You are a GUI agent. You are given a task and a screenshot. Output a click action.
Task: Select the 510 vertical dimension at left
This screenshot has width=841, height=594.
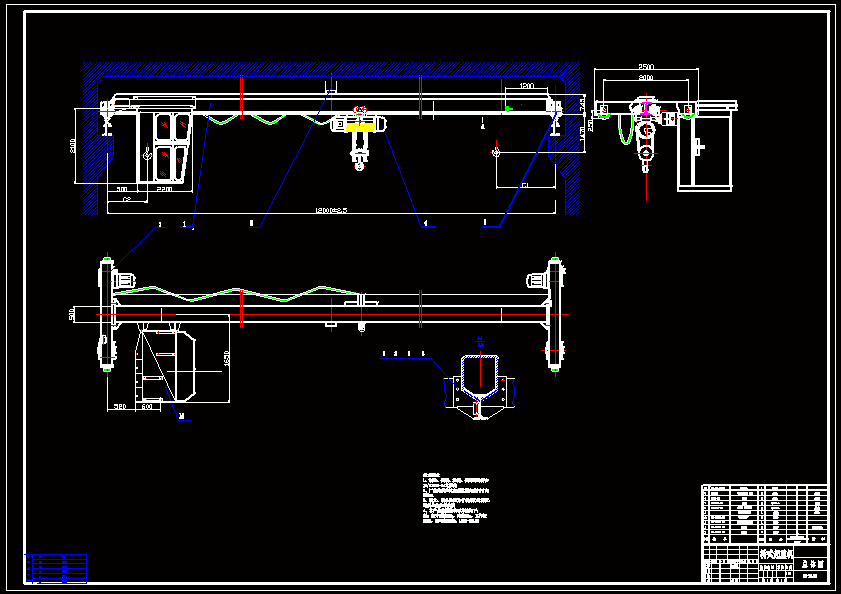click(x=71, y=314)
